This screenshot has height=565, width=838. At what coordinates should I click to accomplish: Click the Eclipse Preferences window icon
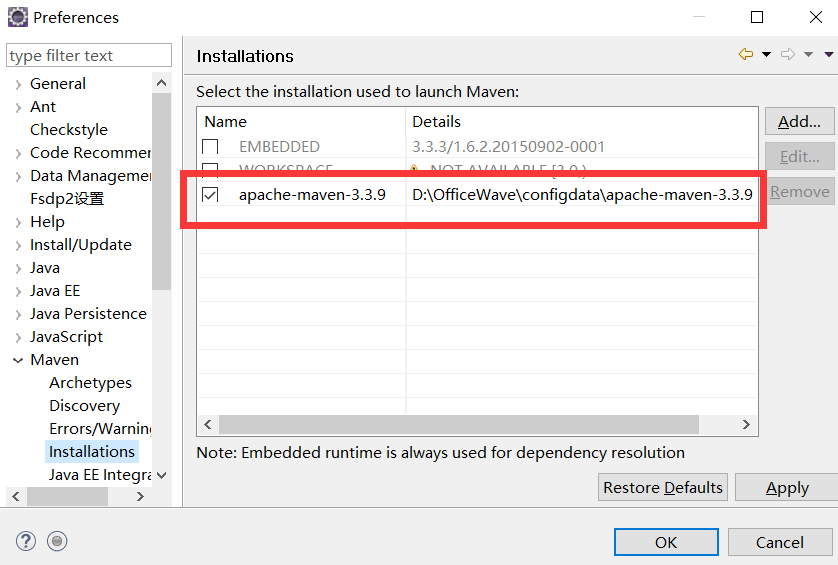tap(17, 17)
